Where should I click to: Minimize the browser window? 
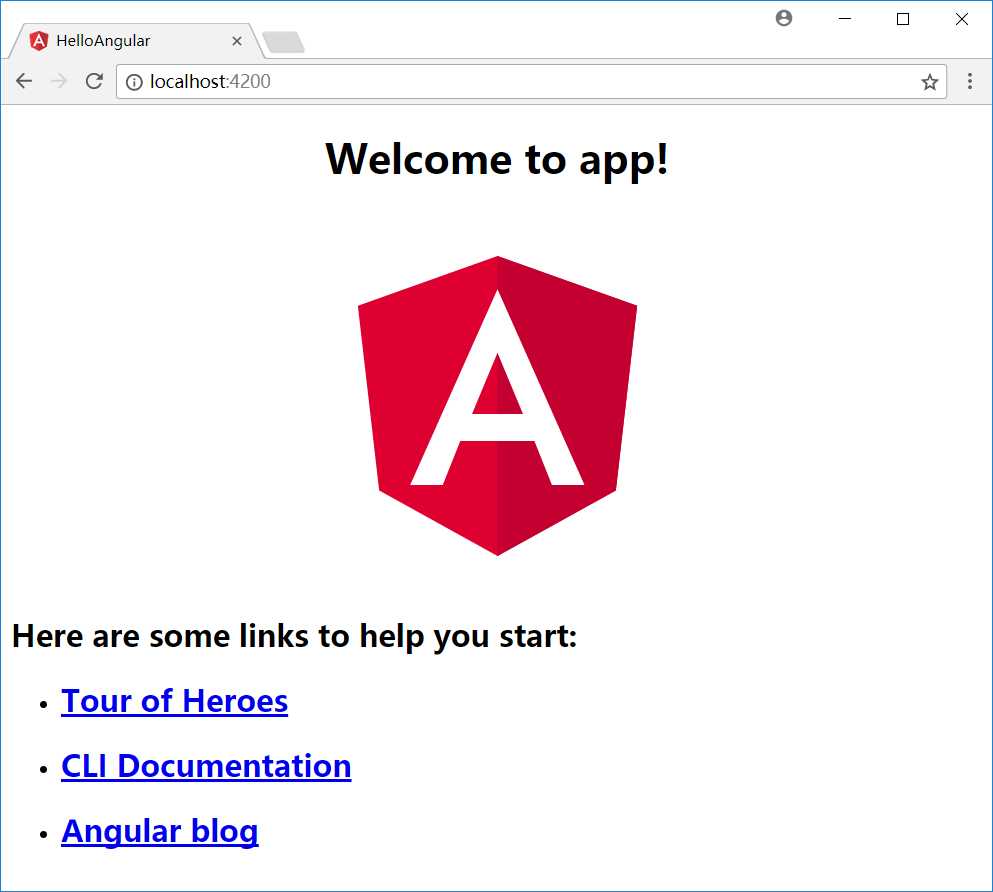844,19
